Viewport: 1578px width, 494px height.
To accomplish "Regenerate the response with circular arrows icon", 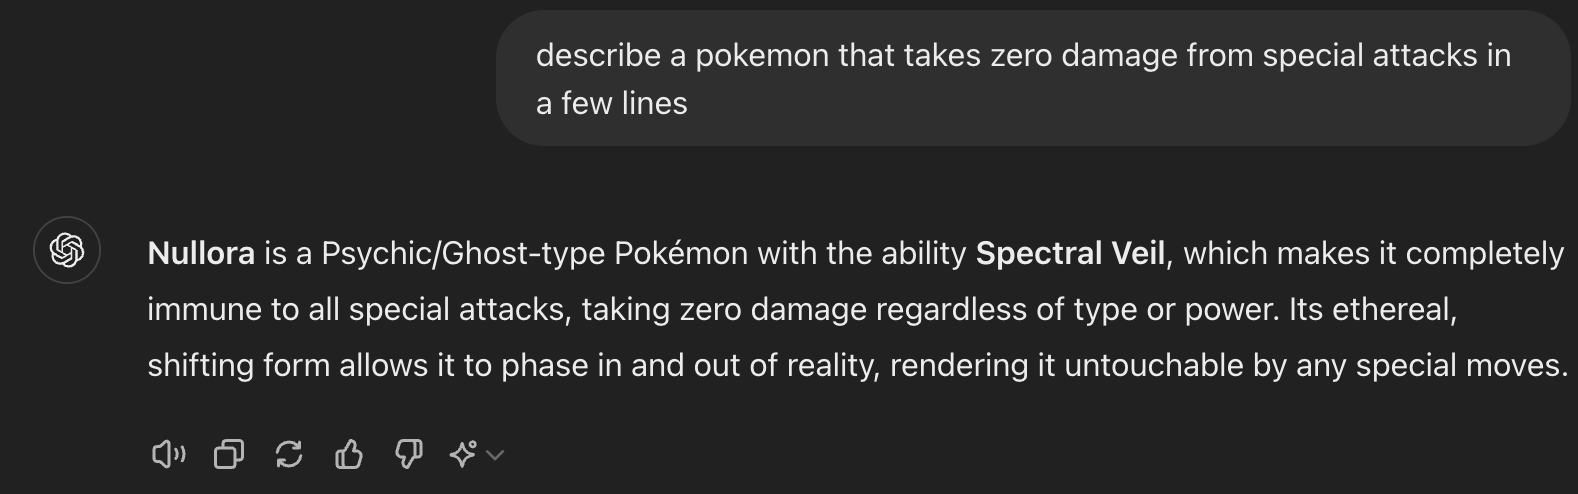I will (289, 455).
